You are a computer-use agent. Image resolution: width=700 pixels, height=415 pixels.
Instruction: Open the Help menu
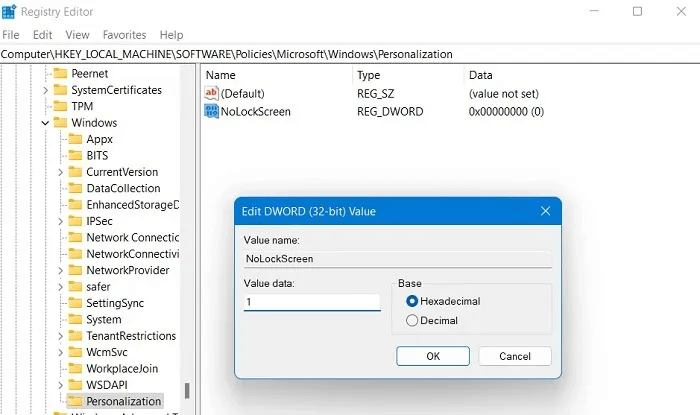coord(171,35)
